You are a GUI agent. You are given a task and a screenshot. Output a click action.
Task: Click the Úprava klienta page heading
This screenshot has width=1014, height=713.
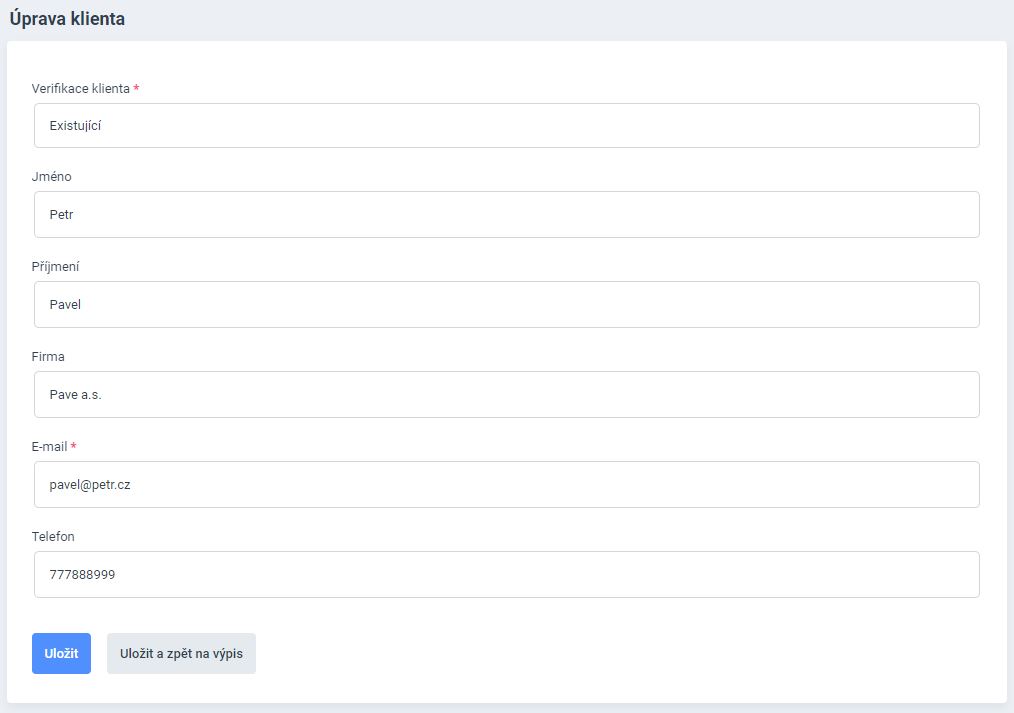pyautogui.click(x=67, y=18)
